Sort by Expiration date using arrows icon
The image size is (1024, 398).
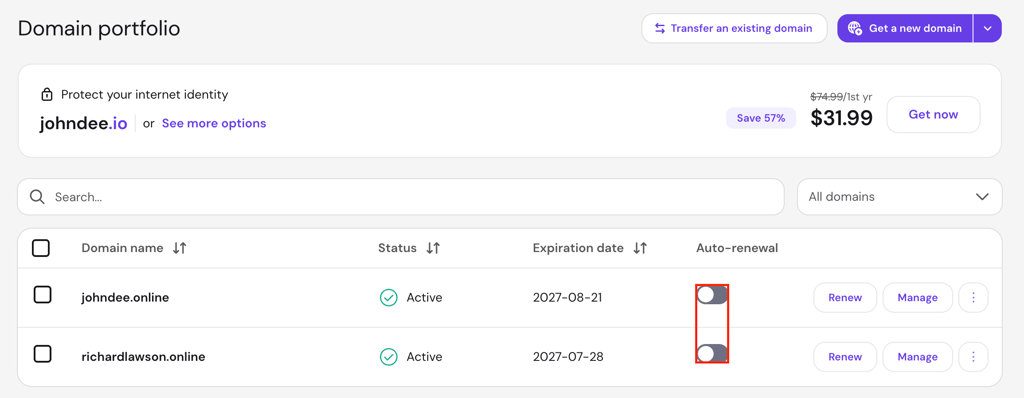[640, 248]
